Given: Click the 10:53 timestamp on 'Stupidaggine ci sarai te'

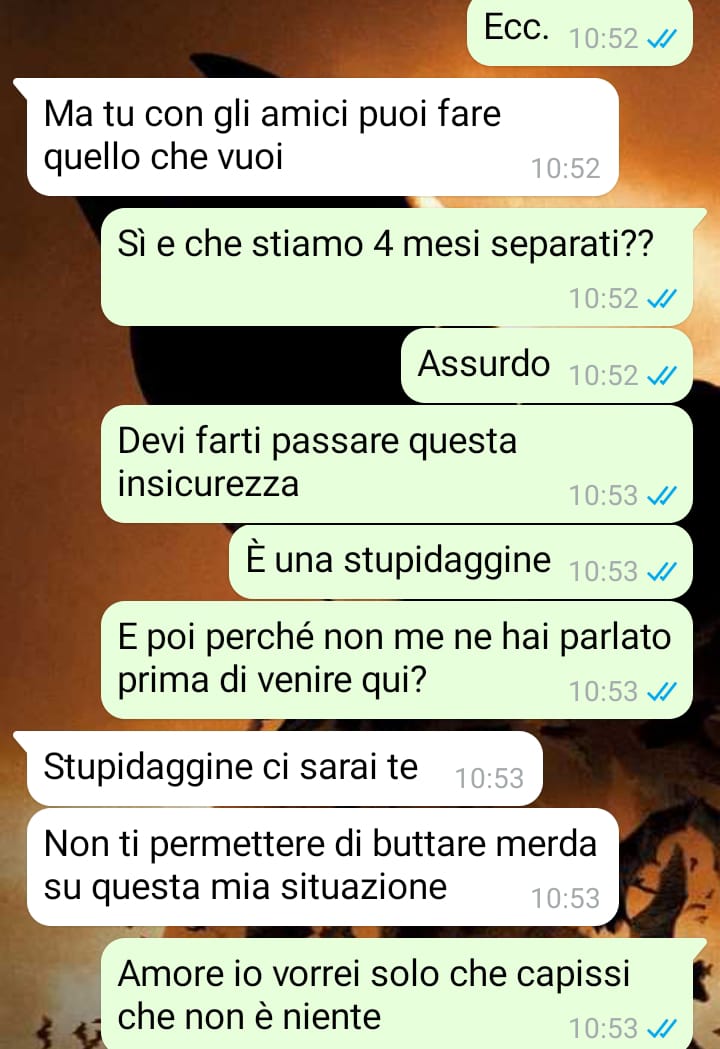Looking at the screenshot, I should pyautogui.click(x=489, y=779).
